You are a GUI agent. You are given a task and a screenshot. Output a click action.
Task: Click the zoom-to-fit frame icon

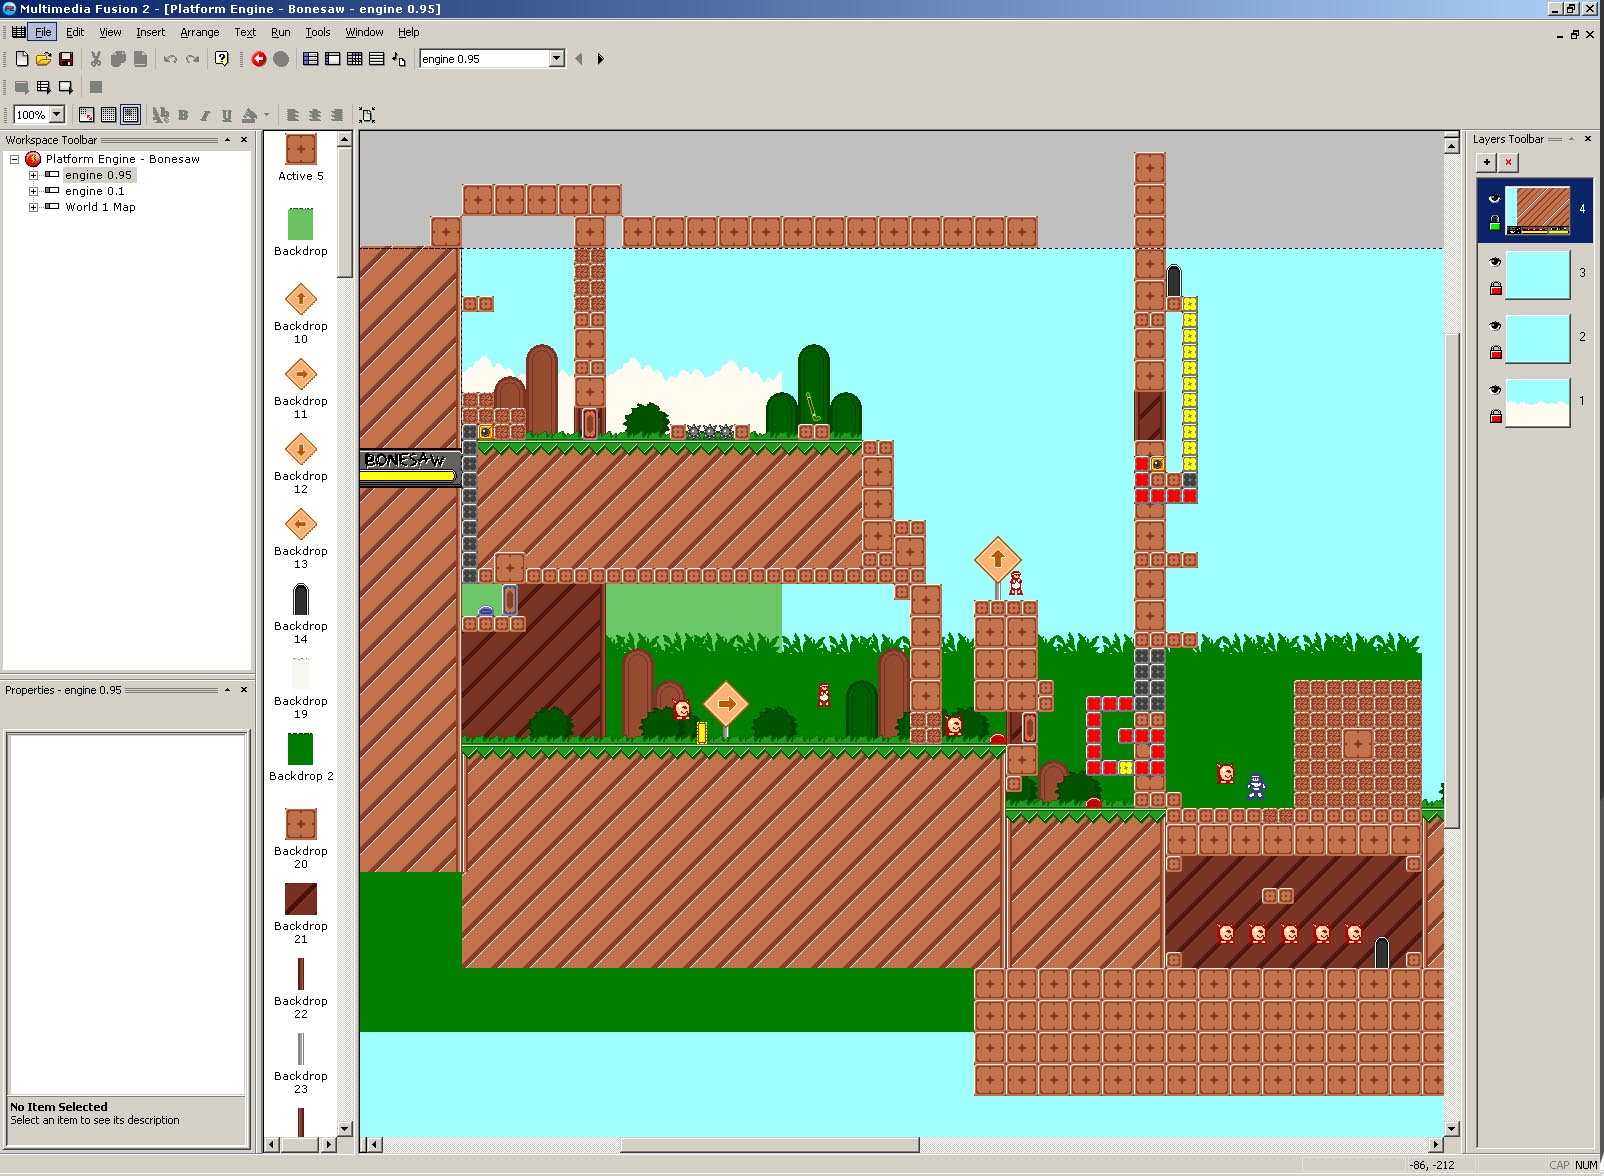[x=367, y=115]
